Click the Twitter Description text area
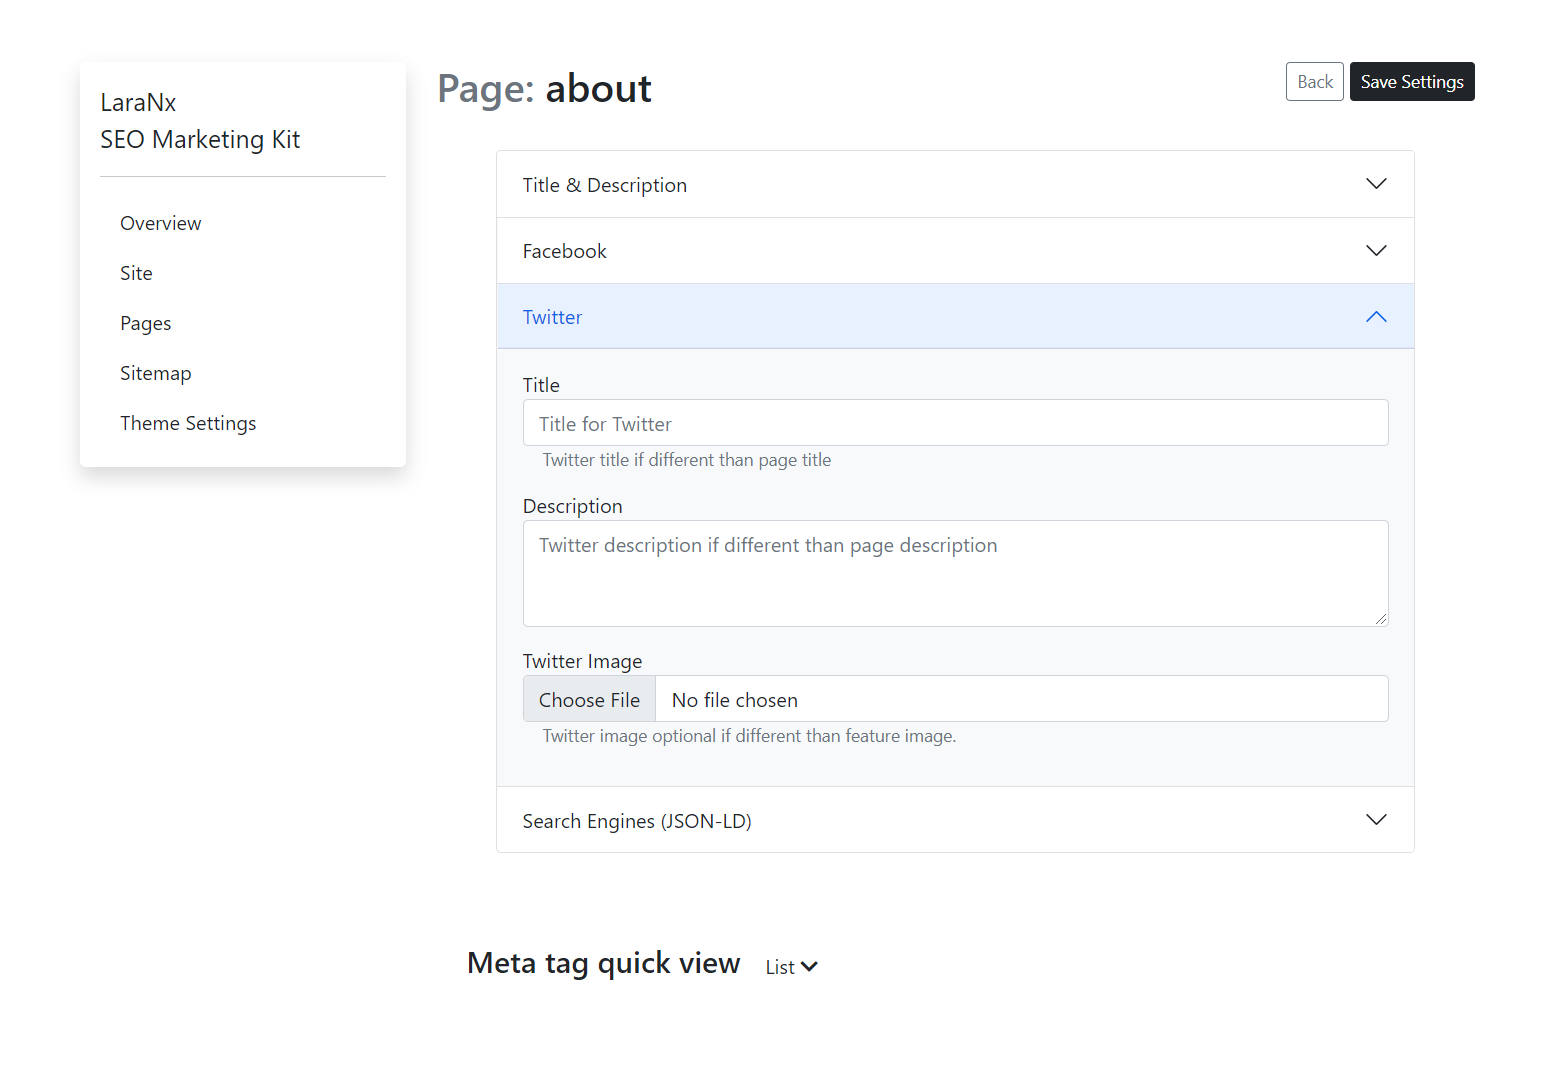The width and height of the screenshot is (1563, 1084). 955,573
